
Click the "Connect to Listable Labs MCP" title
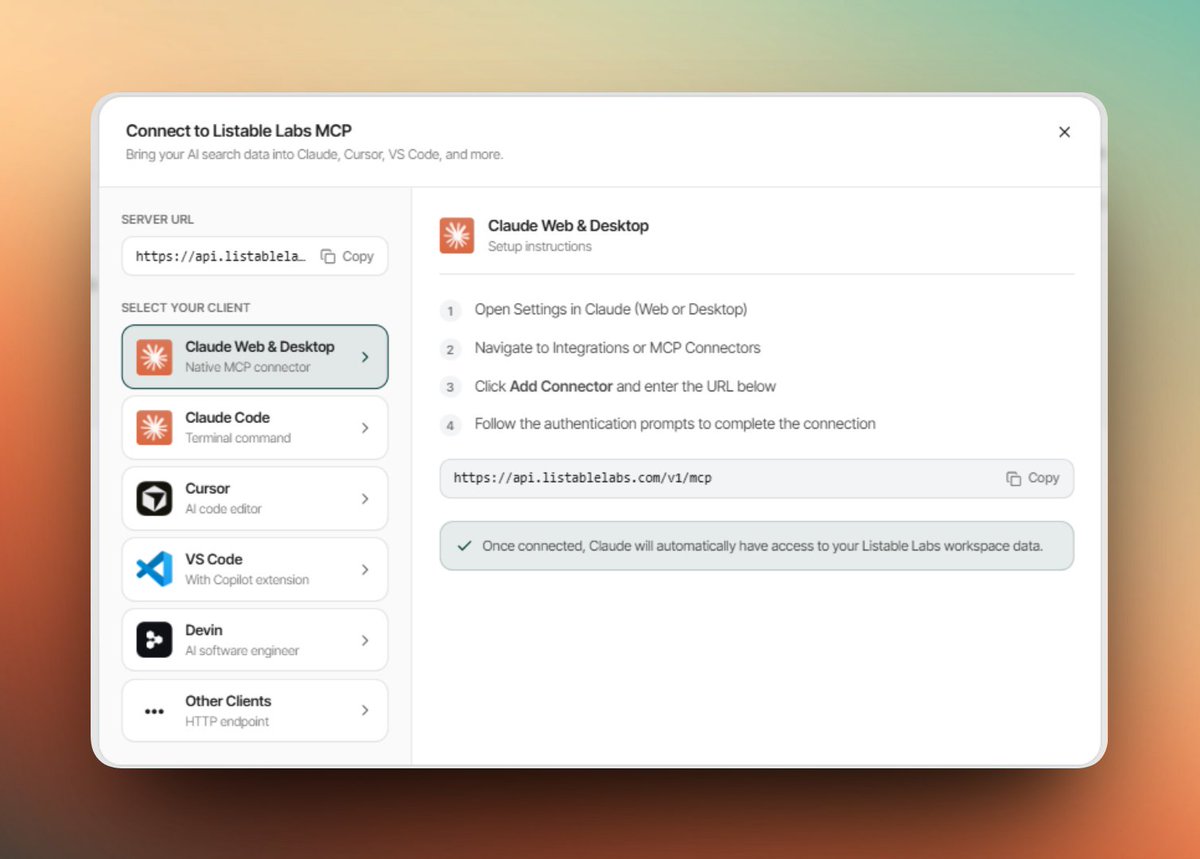click(239, 131)
